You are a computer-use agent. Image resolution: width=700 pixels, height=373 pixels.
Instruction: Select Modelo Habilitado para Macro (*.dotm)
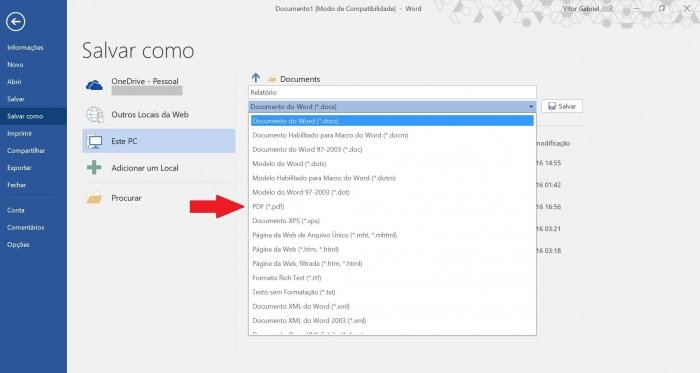pyautogui.click(x=392, y=178)
